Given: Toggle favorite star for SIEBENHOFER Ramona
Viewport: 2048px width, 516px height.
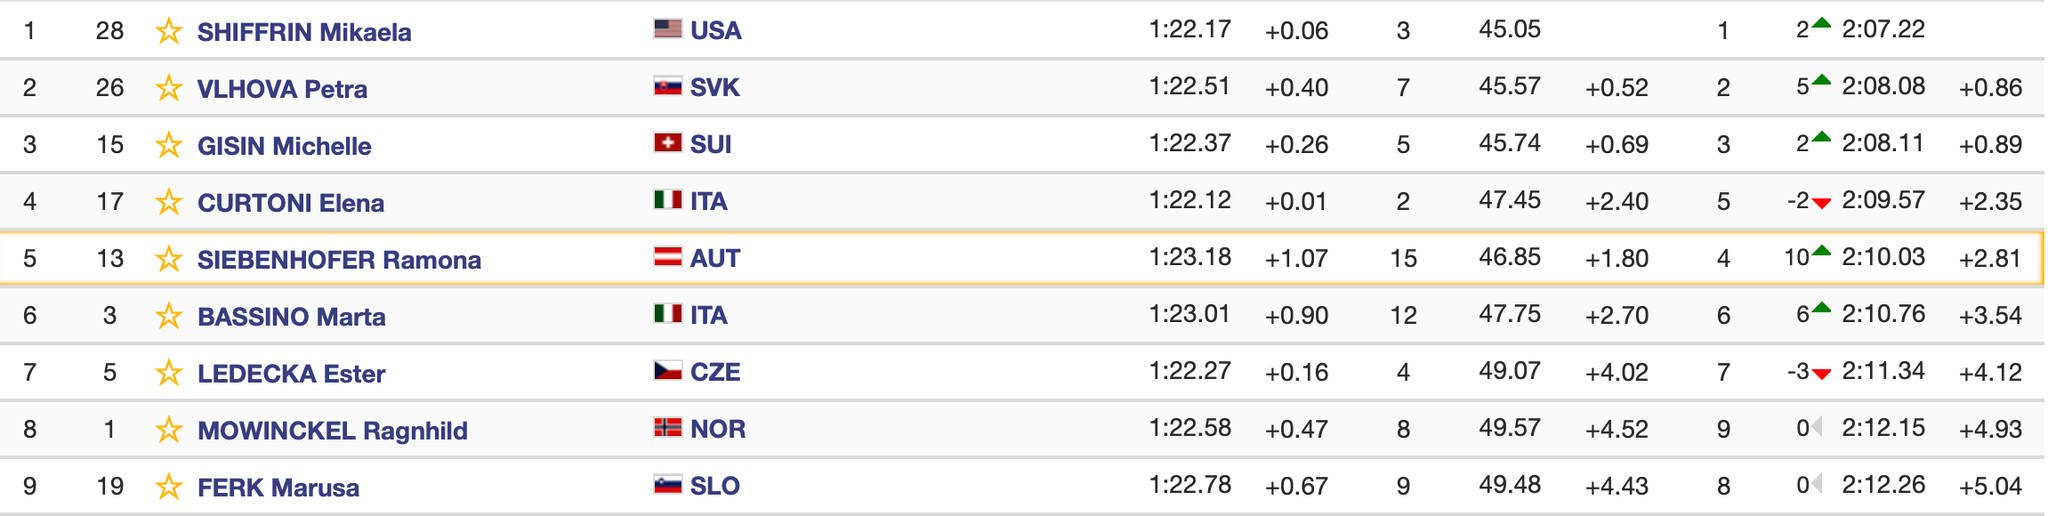Looking at the screenshot, I should tap(169, 260).
